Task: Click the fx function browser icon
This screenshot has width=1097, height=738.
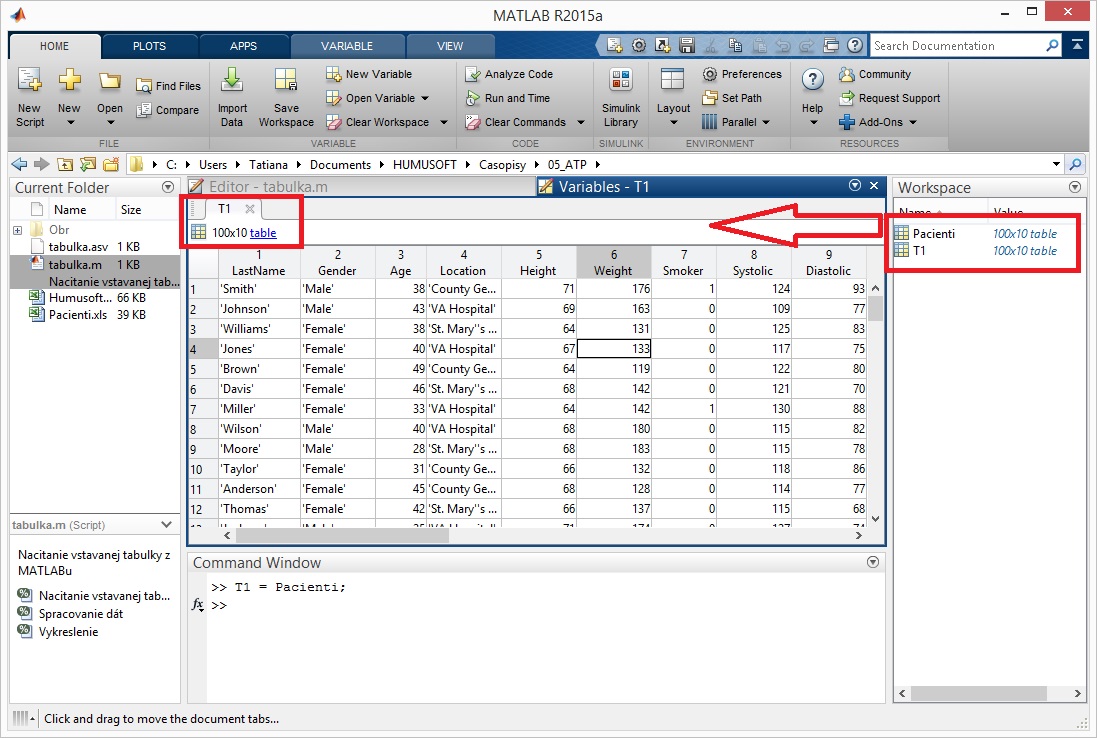Action: 198,604
